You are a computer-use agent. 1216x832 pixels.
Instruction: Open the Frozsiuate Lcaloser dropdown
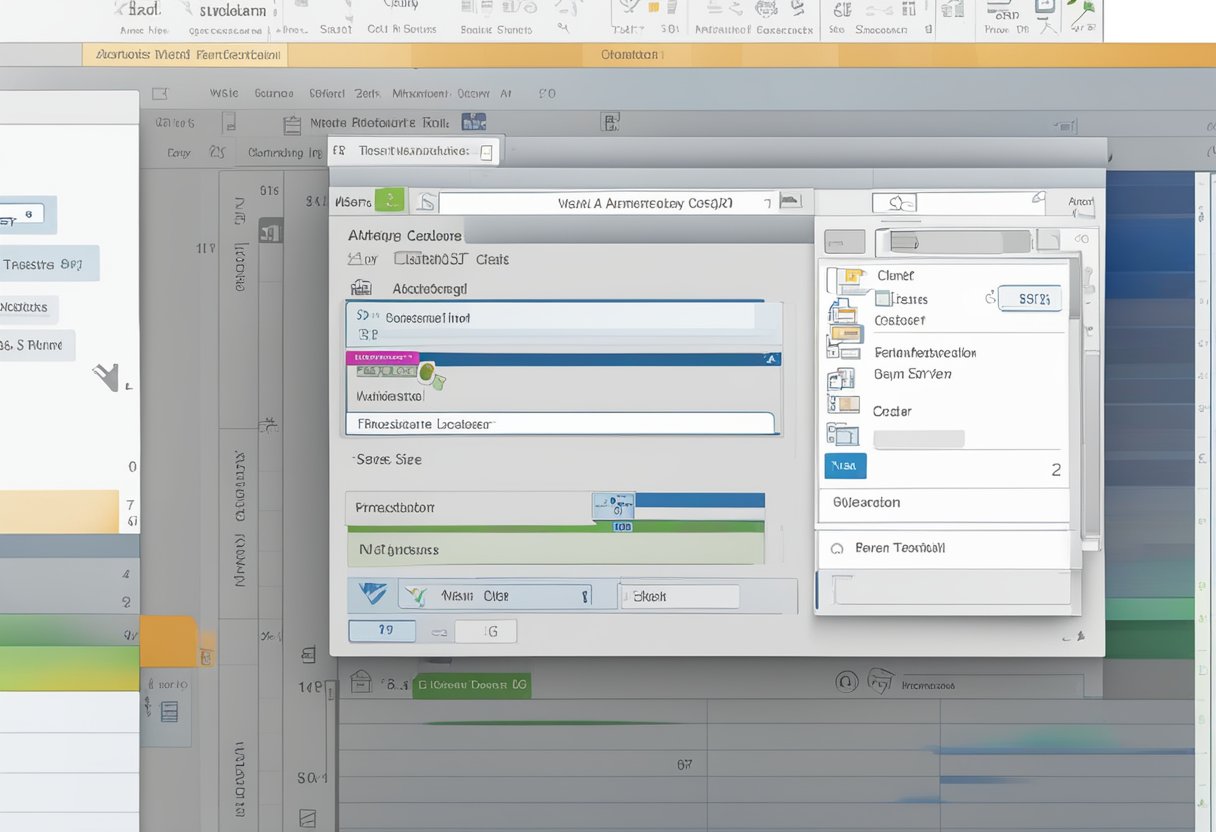(x=560, y=423)
